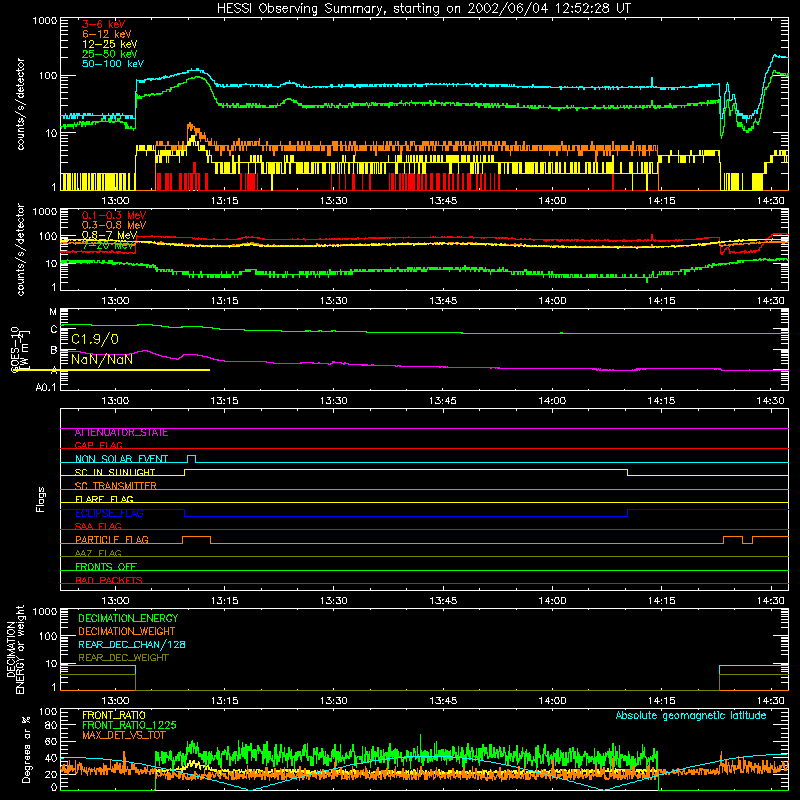Click the SC_IN_SUNLIGHT flag label
This screenshot has width=800, height=800.
[115, 472]
